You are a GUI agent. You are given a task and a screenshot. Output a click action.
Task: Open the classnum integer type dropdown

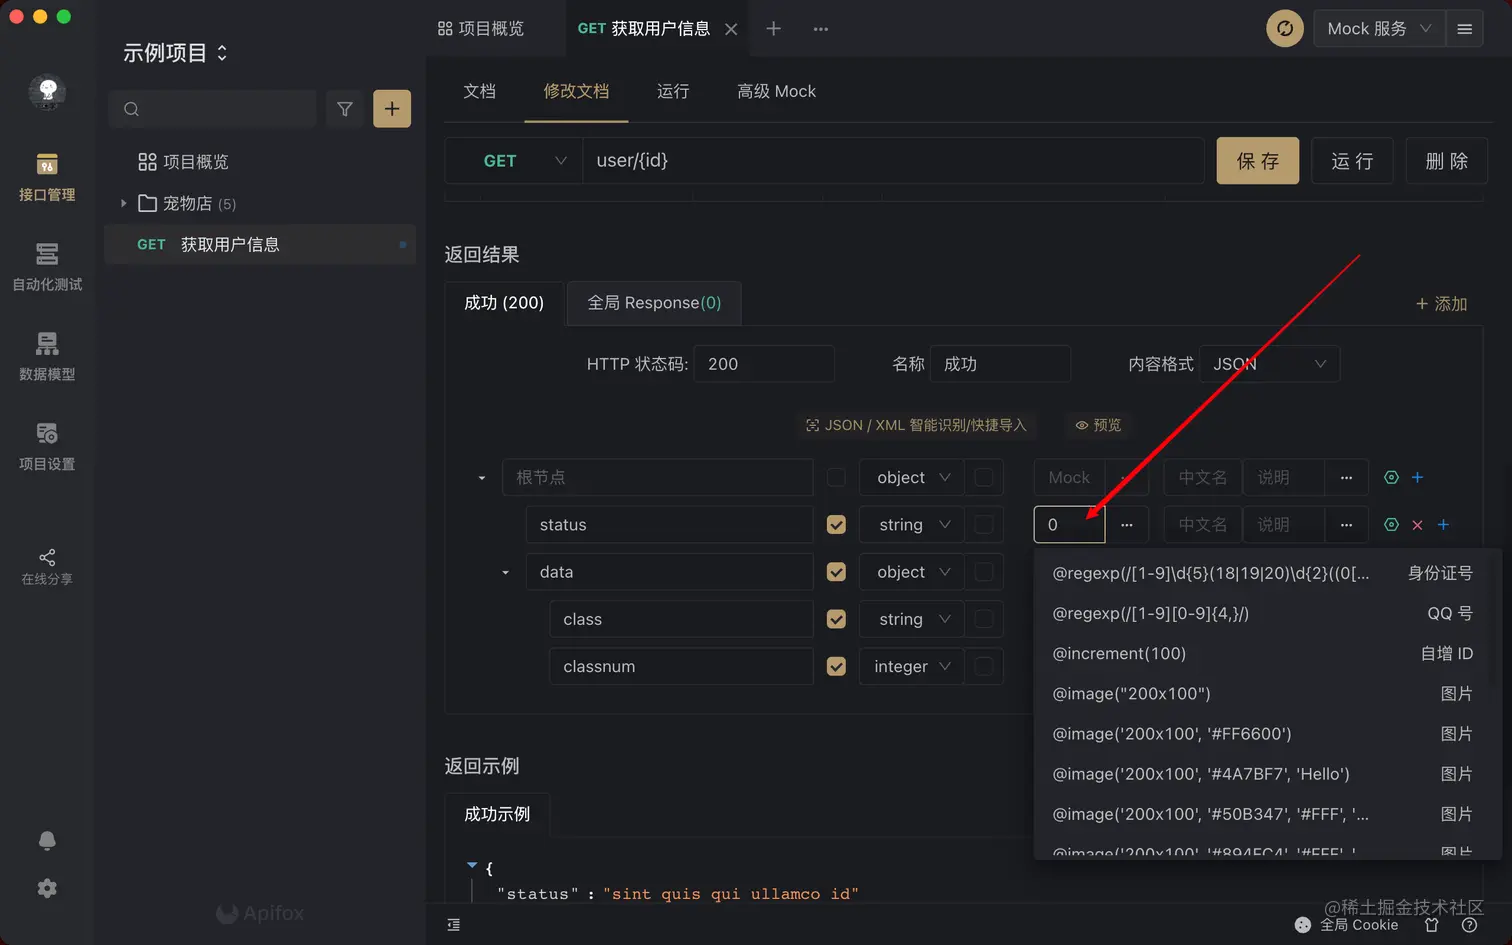912,666
